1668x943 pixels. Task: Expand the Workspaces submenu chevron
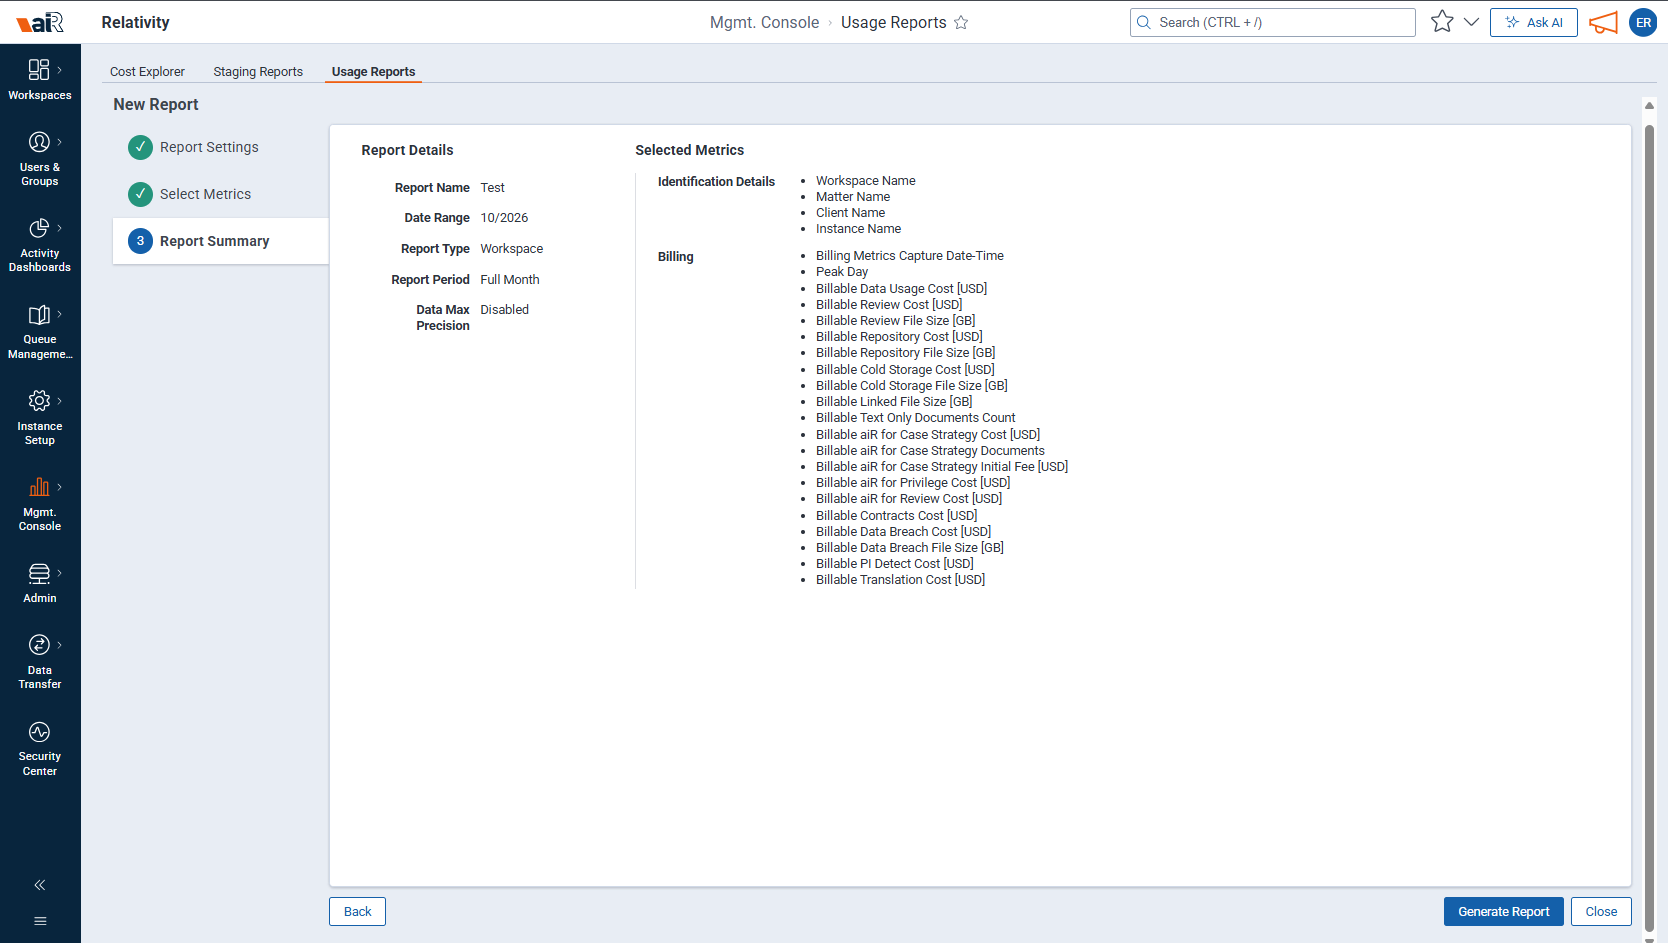tap(60, 70)
